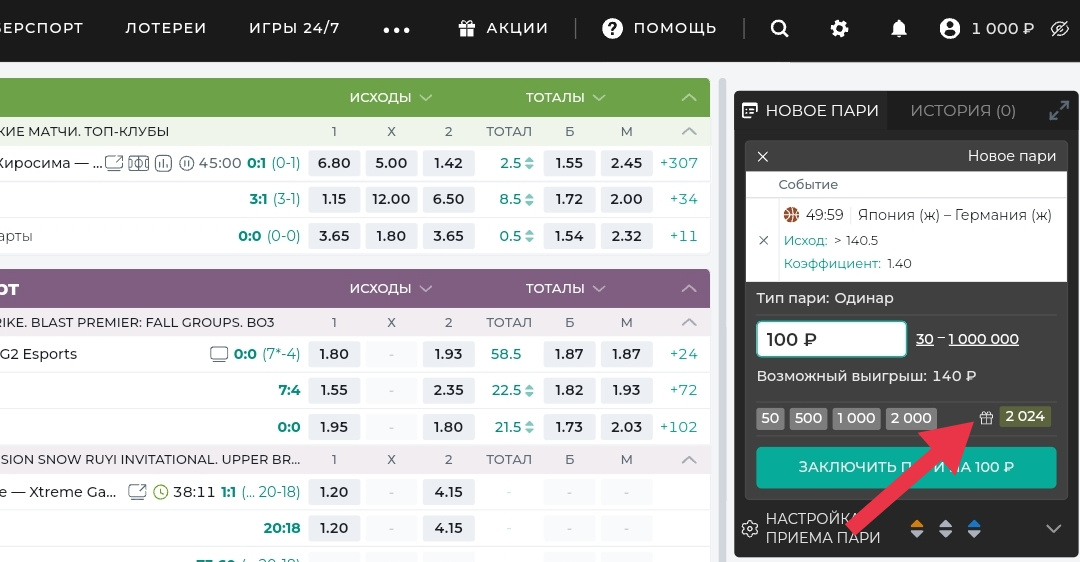Screen dimensions: 1080x562
Task: Open settings via top bar gear
Action: pos(839,29)
